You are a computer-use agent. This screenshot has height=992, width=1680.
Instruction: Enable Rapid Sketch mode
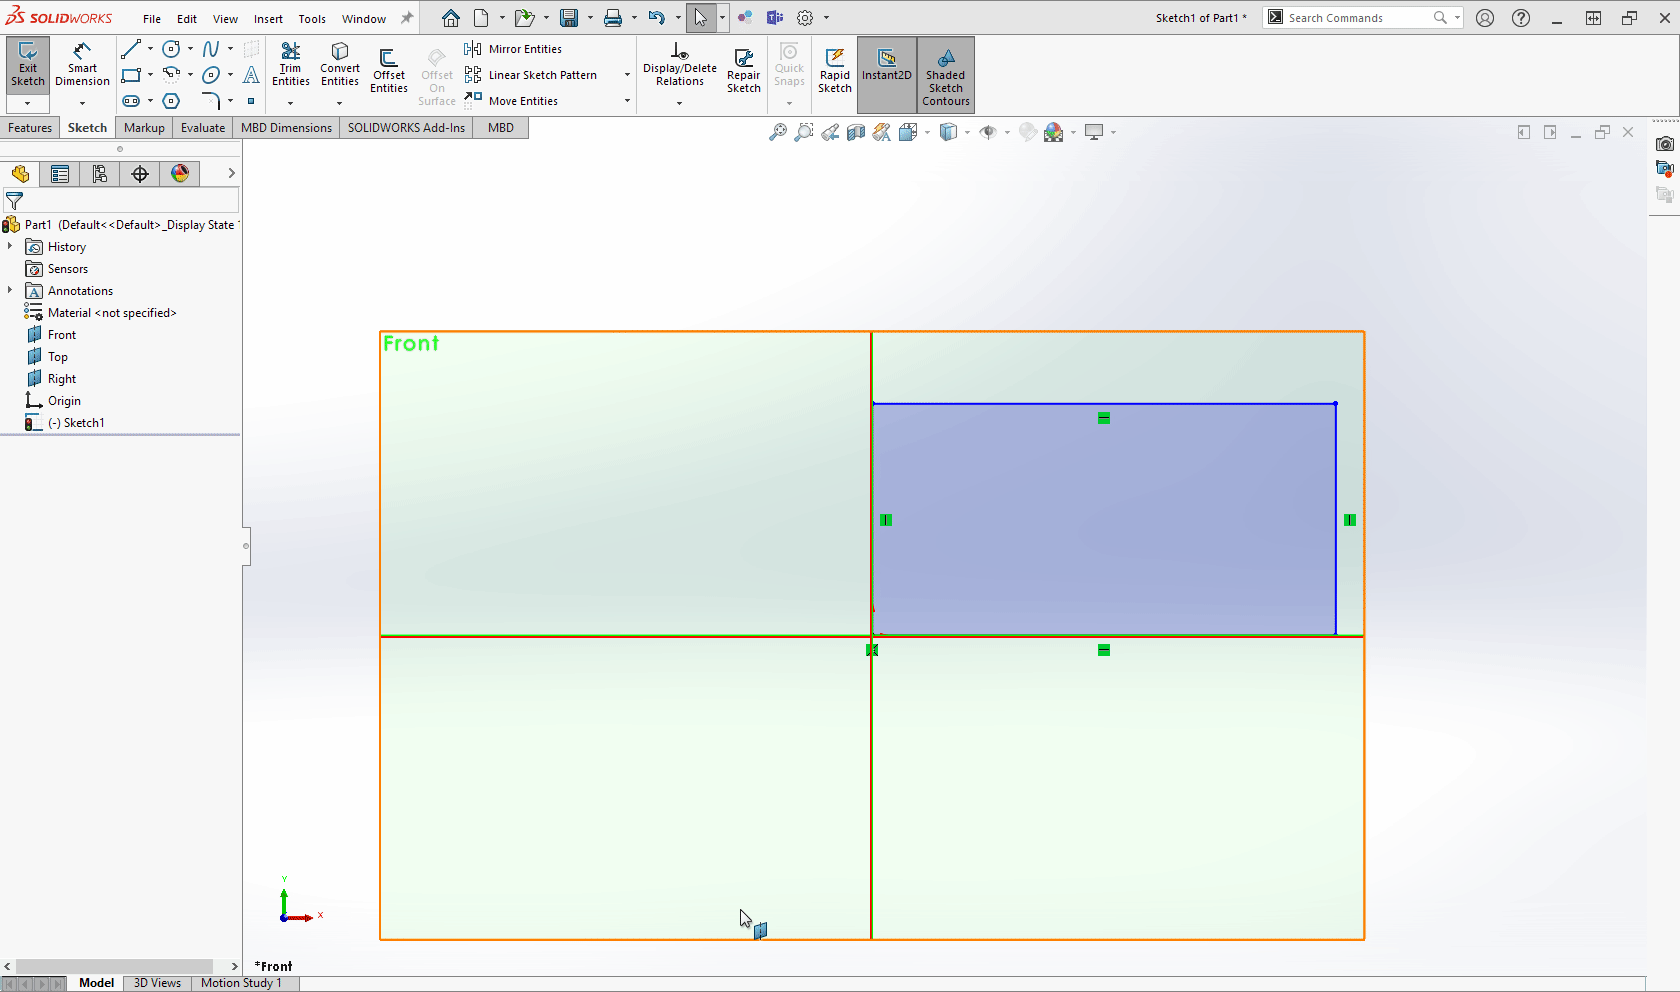coord(834,67)
